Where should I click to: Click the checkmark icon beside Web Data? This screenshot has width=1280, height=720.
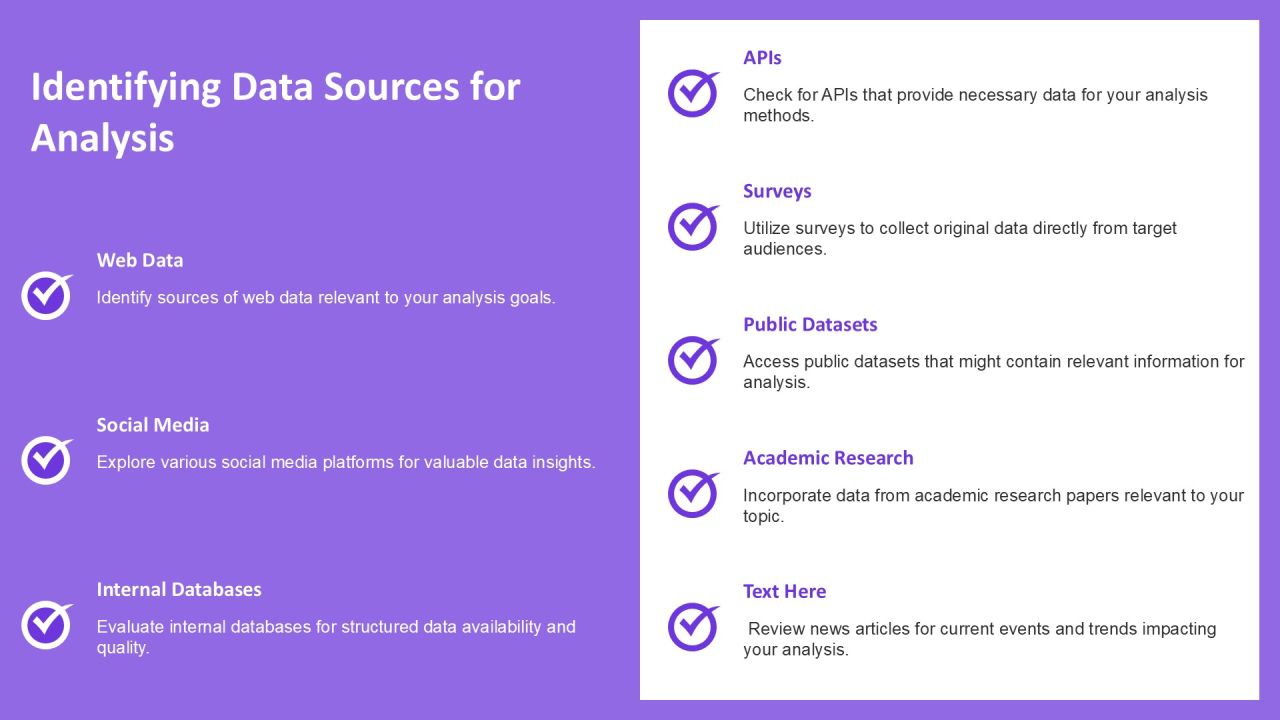pyautogui.click(x=47, y=295)
